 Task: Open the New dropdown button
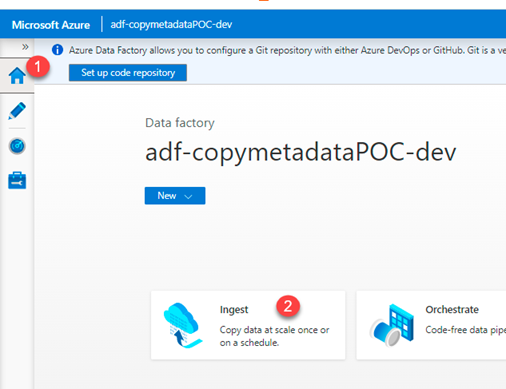pos(175,196)
